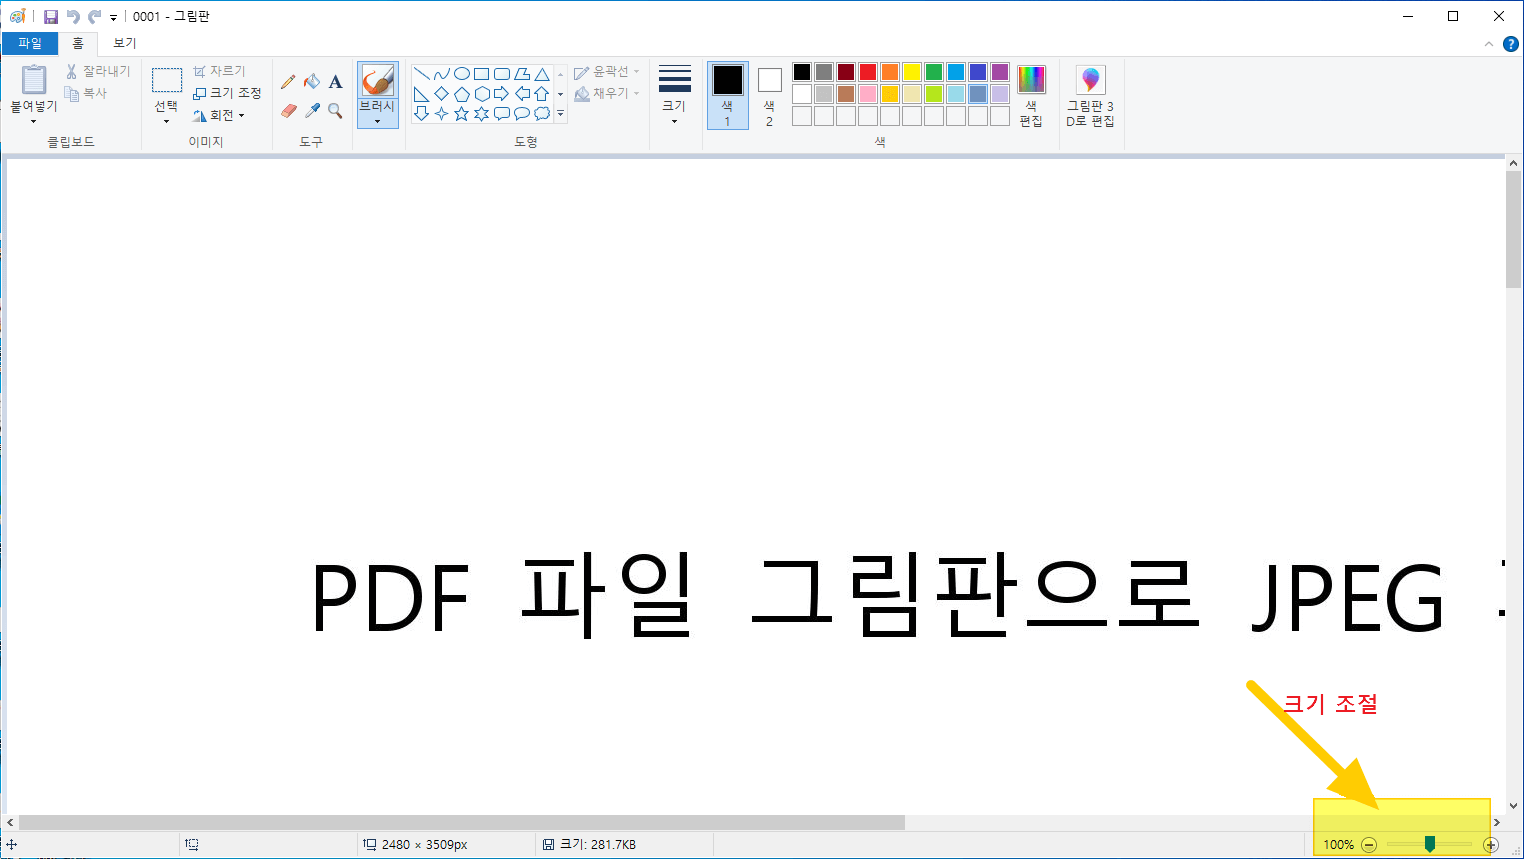Viewport: 1524px width, 859px height.
Task: Choose the Five-point star shape
Action: tap(461, 114)
